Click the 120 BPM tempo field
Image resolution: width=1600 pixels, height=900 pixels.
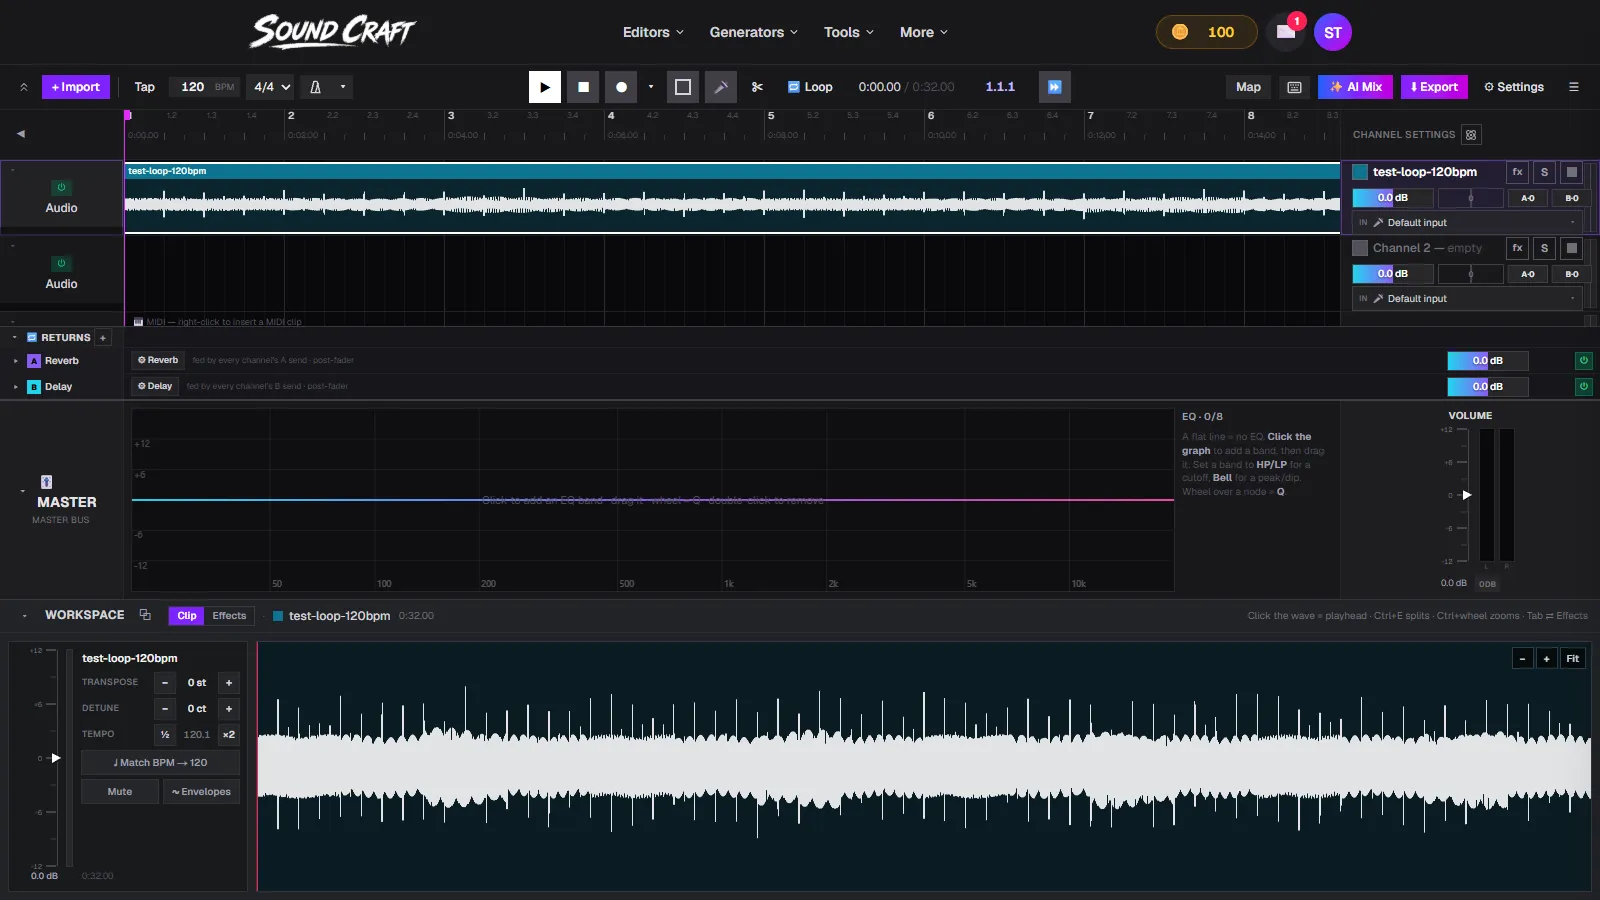coord(206,87)
